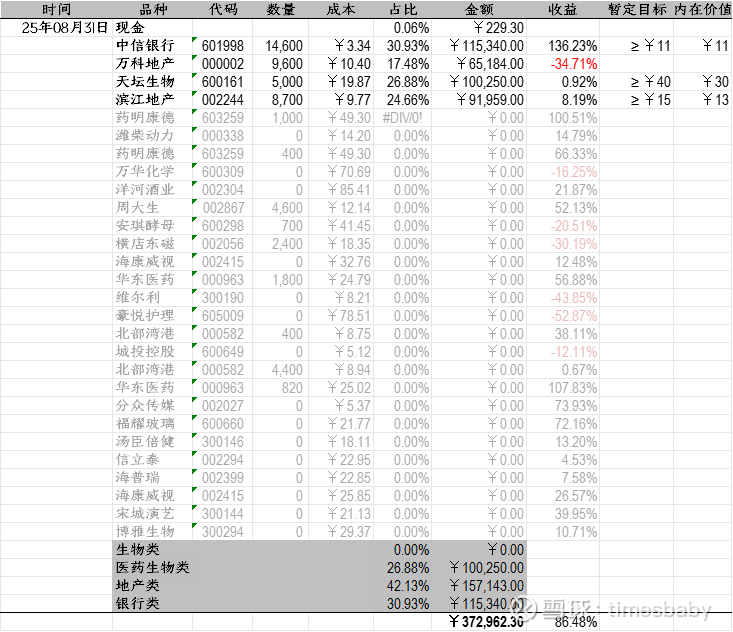Click the 代码 column header

pos(223,9)
